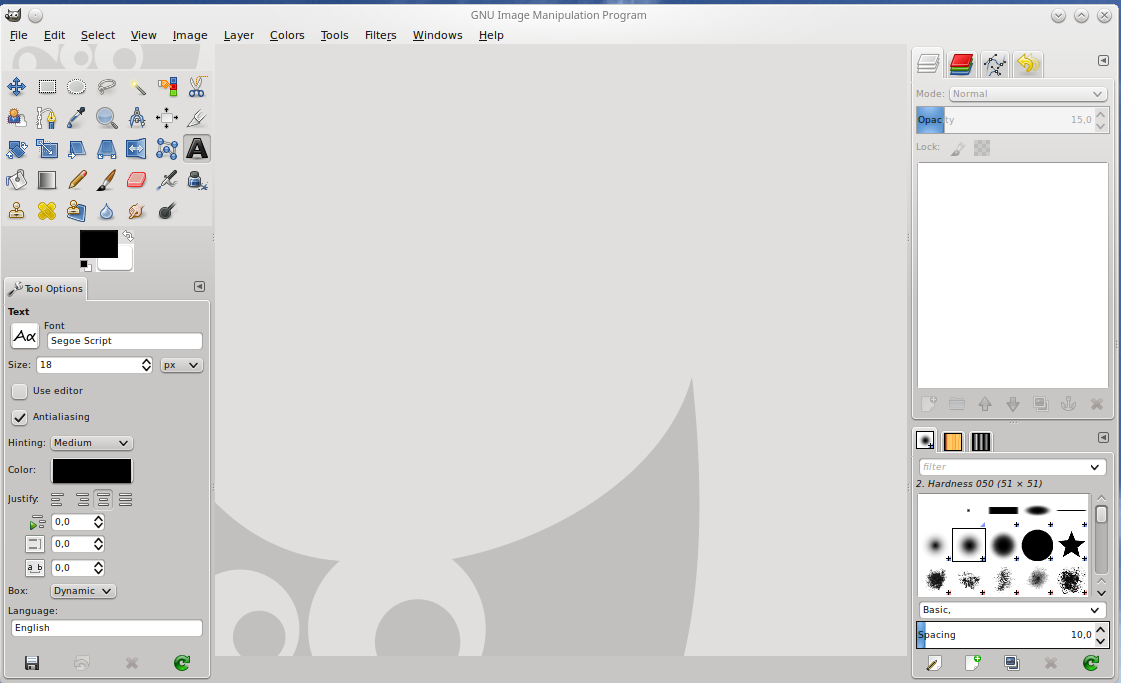Reset Tool Options to default values
The height and width of the screenshot is (683, 1121).
click(x=182, y=663)
